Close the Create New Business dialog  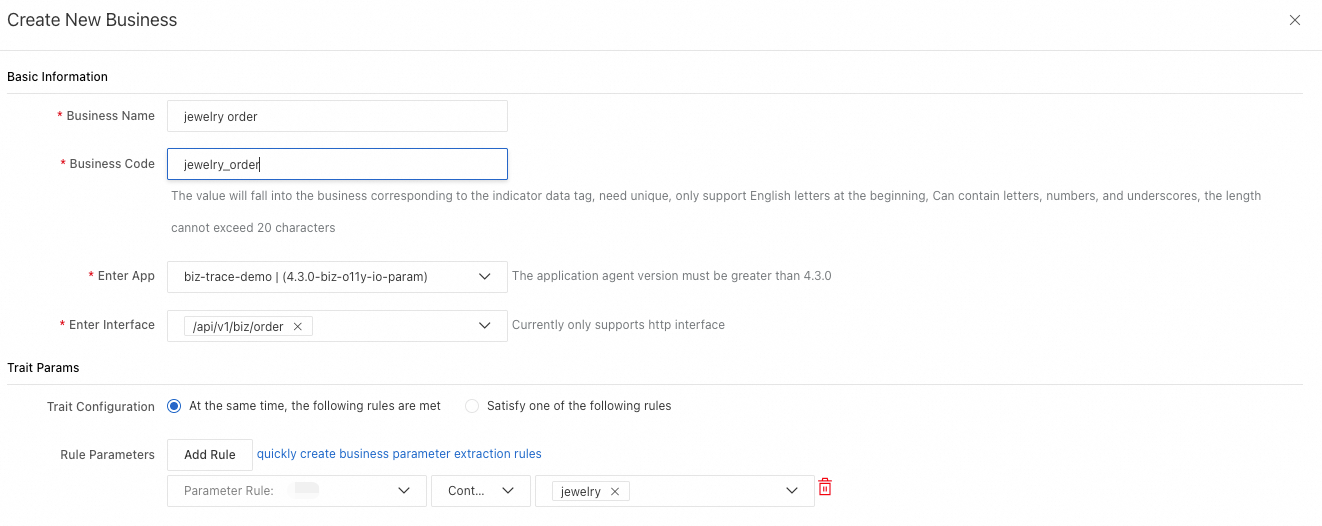1295,20
